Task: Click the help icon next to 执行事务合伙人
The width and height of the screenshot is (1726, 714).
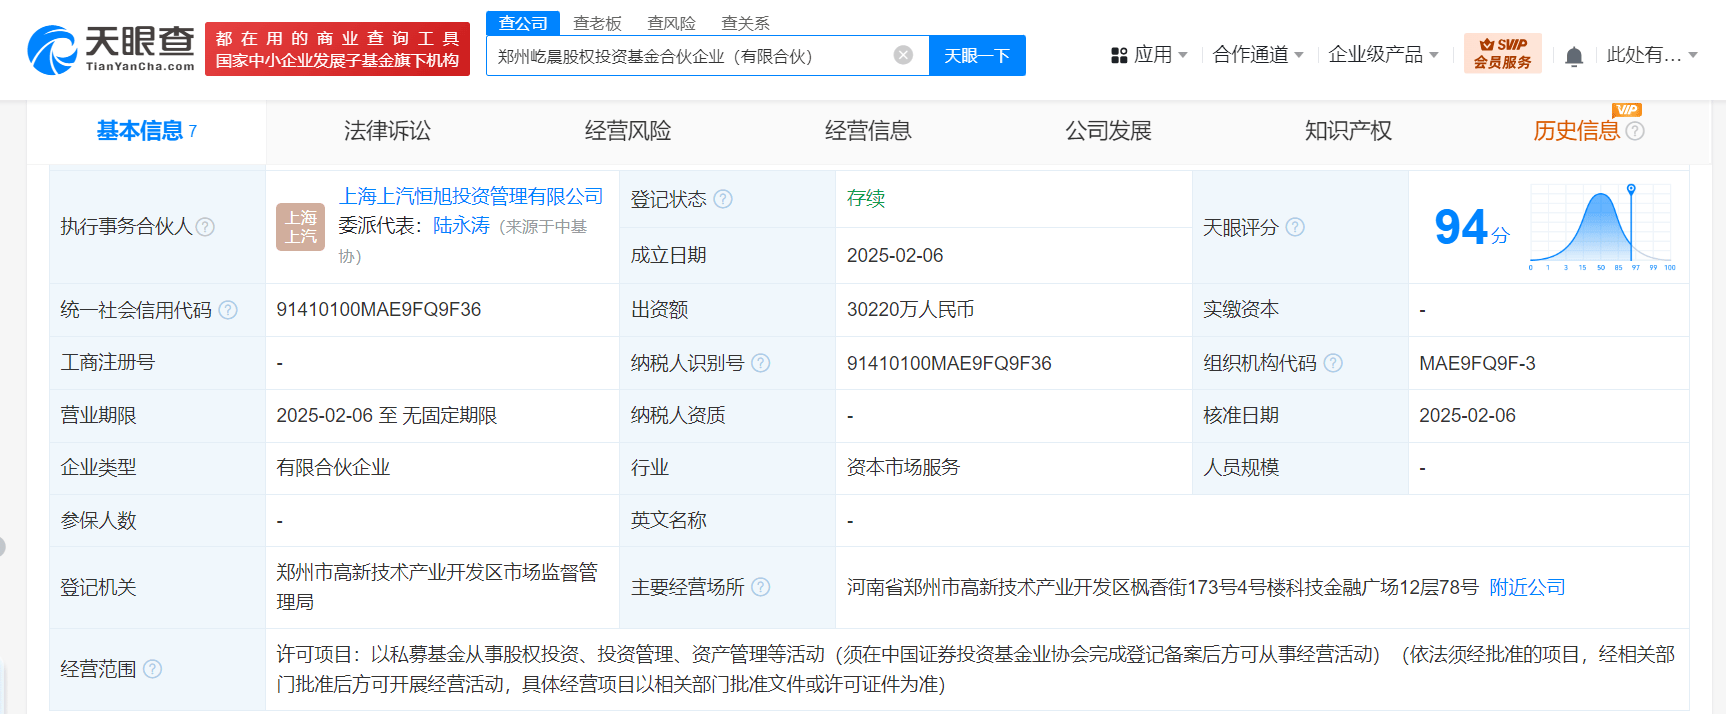Action: pyautogui.click(x=205, y=227)
